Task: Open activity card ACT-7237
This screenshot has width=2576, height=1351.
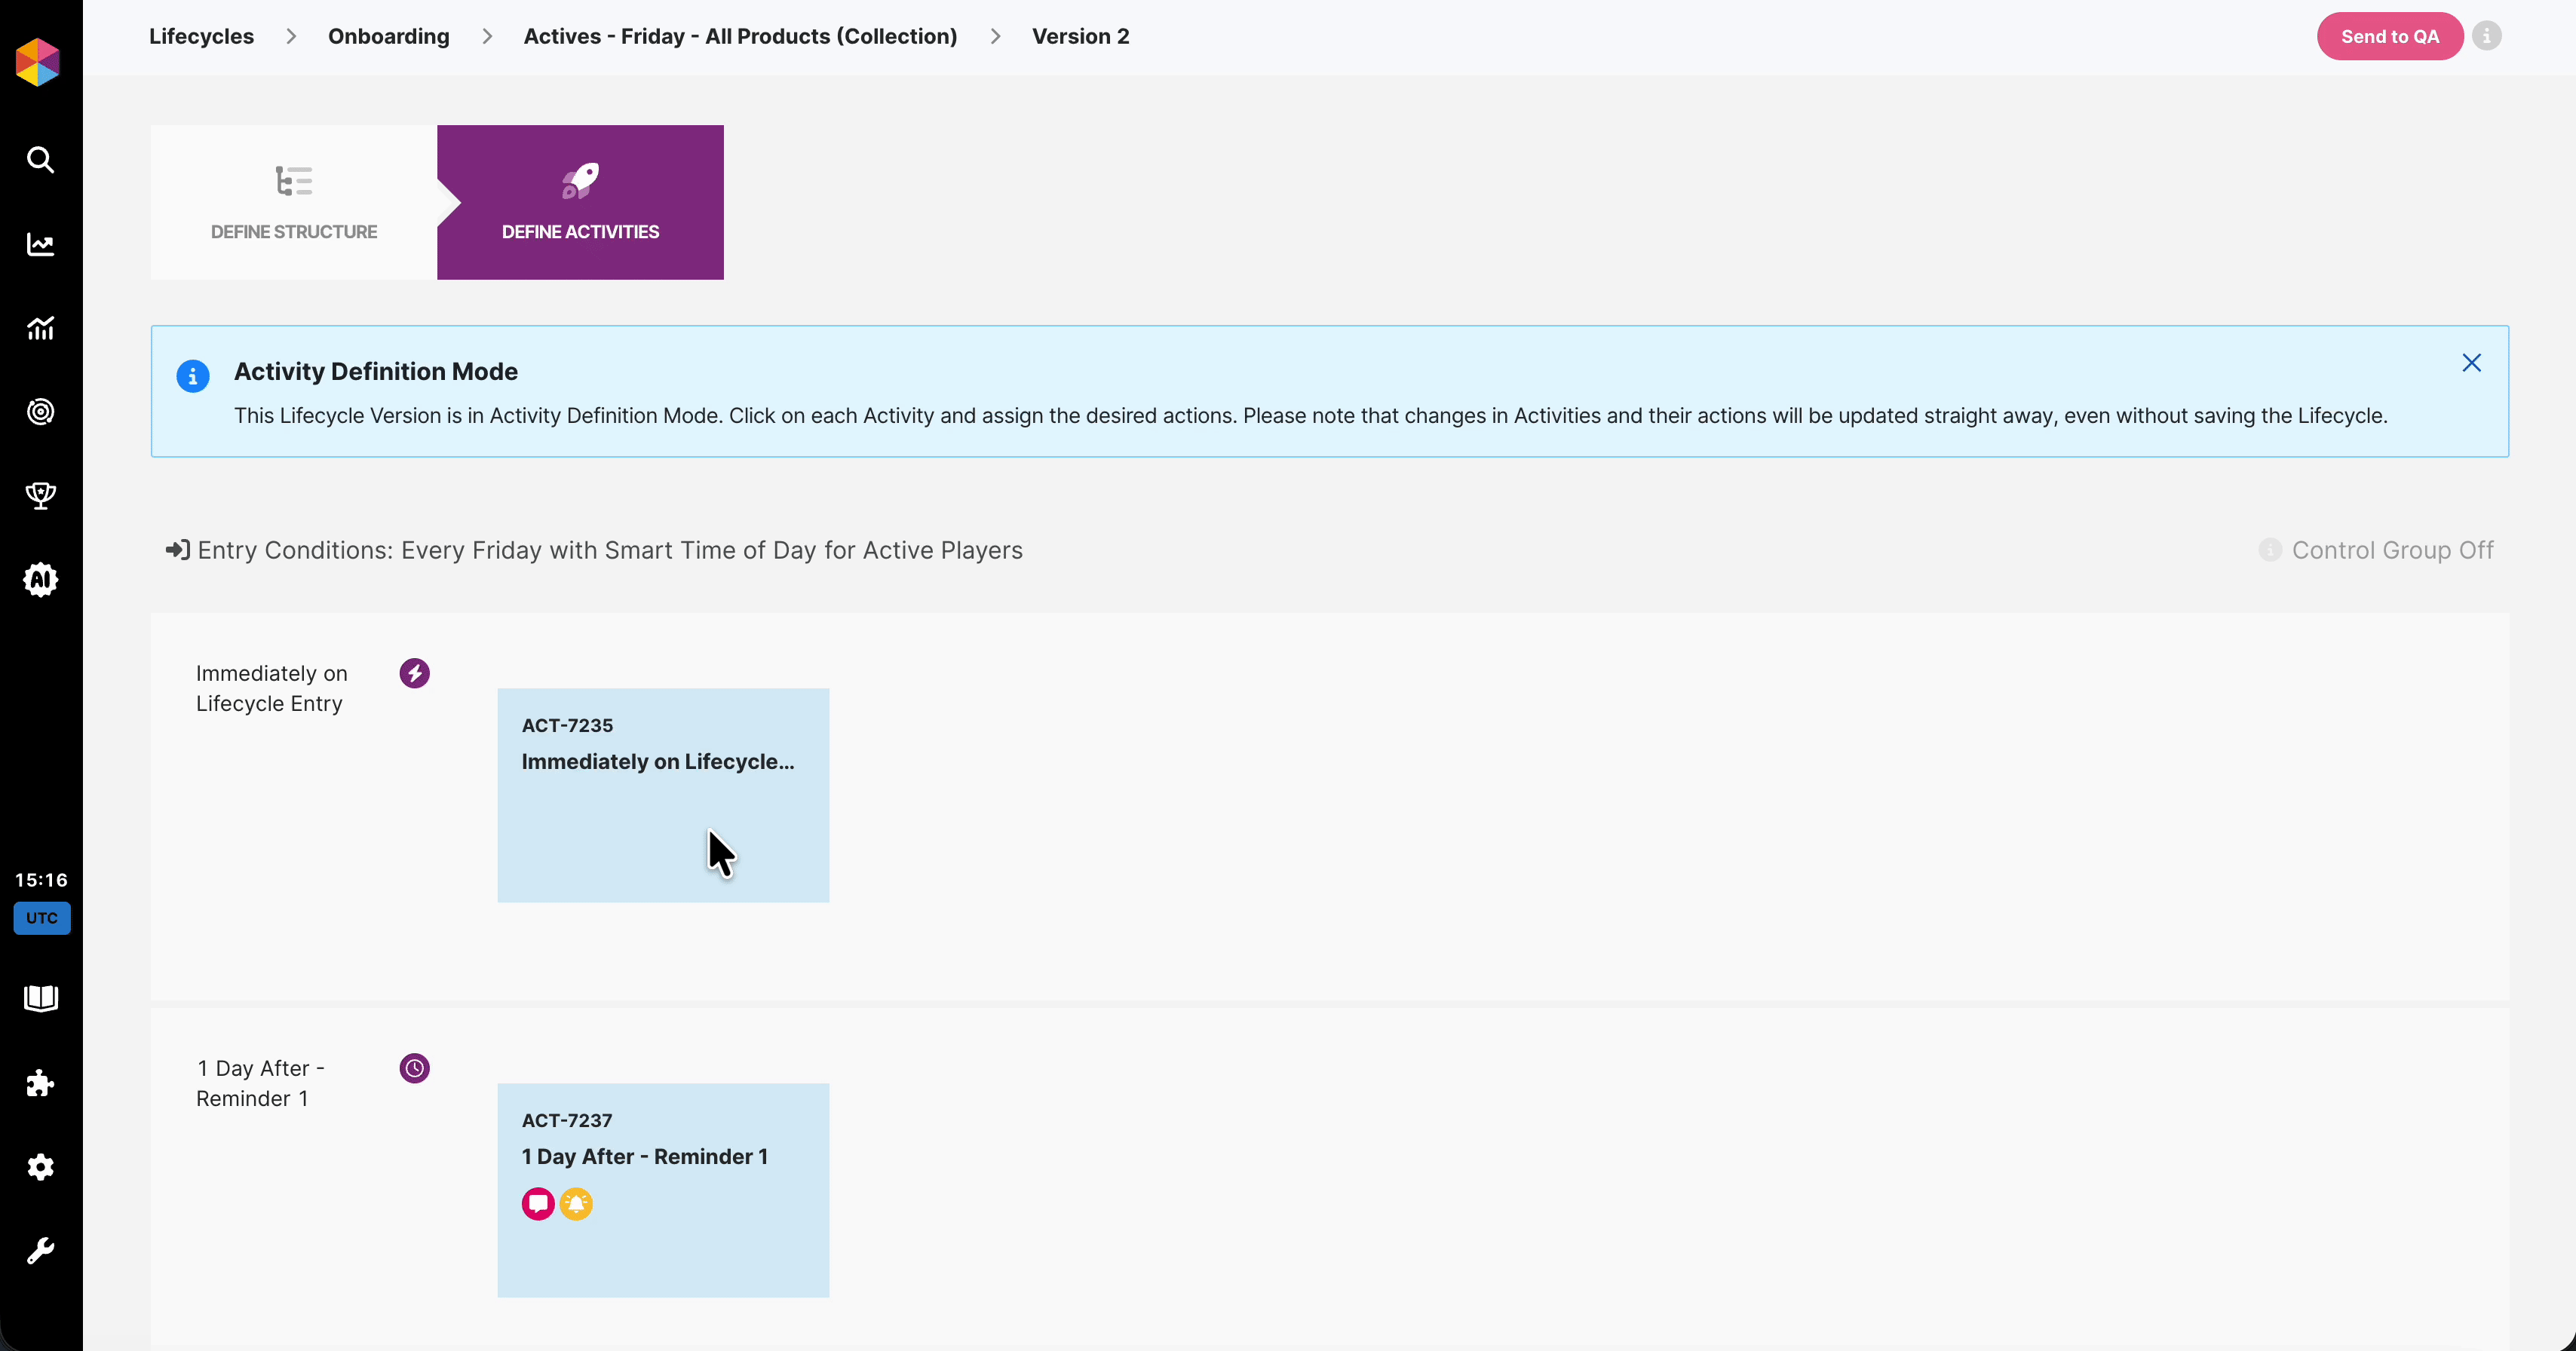Action: (662, 1190)
